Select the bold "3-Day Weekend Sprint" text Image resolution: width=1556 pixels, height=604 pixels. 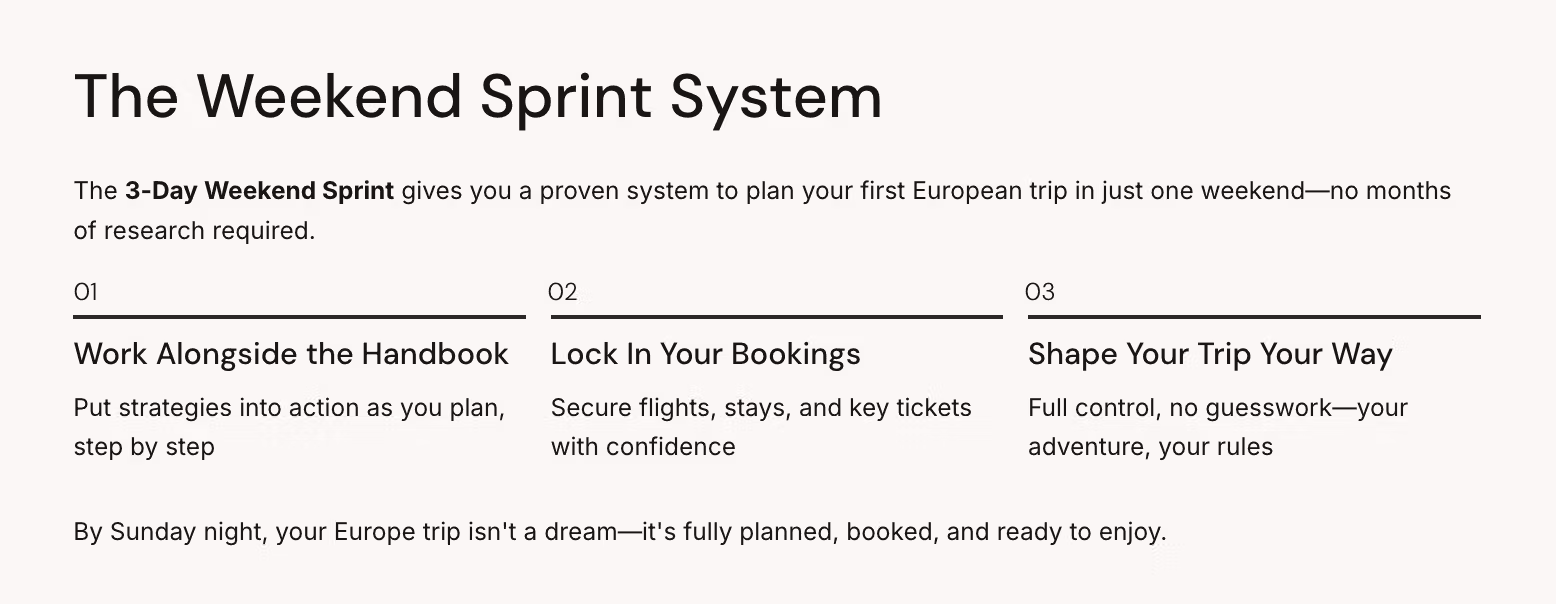point(259,191)
